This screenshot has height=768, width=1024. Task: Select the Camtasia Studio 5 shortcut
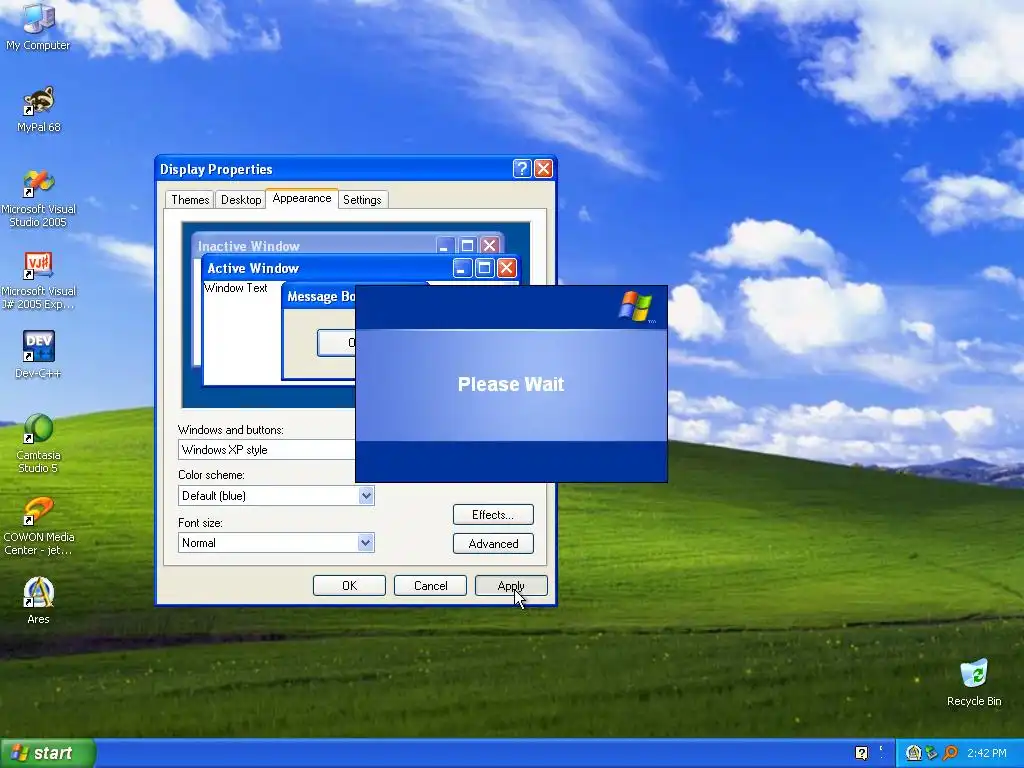click(x=39, y=443)
